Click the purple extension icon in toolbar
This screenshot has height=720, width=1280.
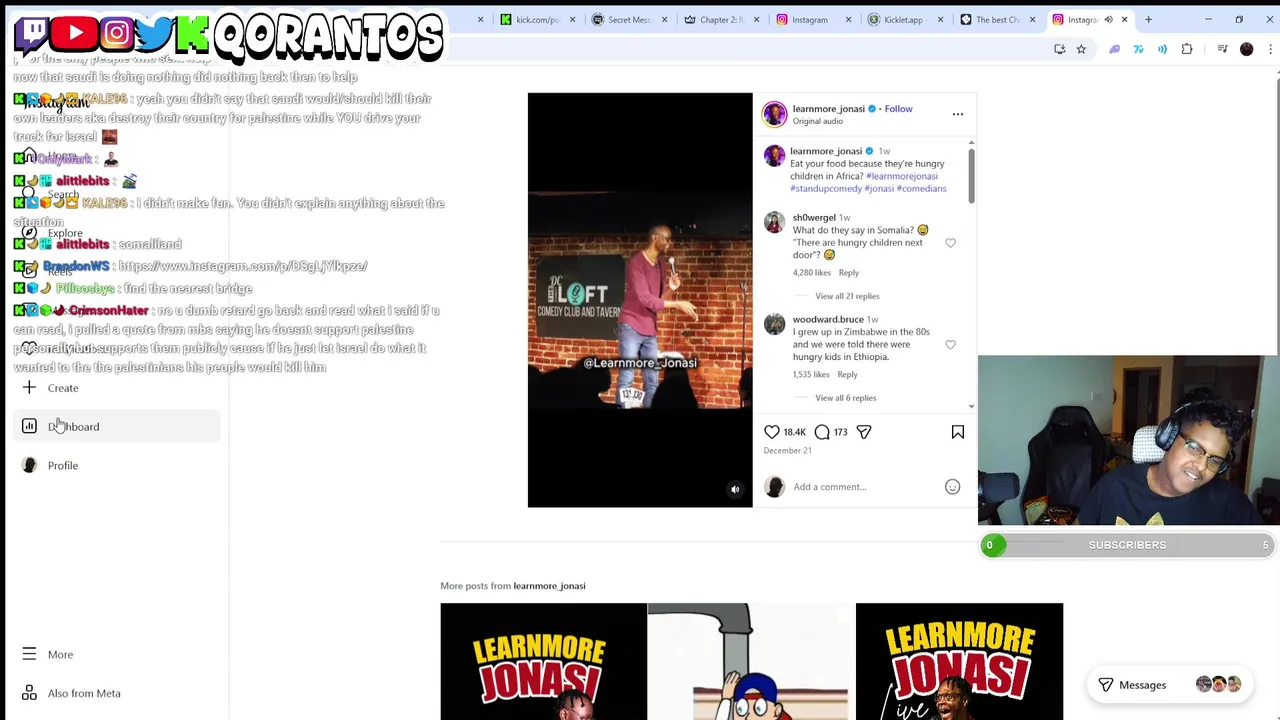pos(1115,49)
